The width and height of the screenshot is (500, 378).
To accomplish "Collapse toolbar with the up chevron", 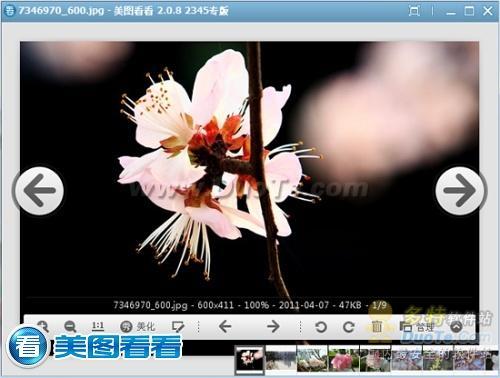I will pos(457,327).
